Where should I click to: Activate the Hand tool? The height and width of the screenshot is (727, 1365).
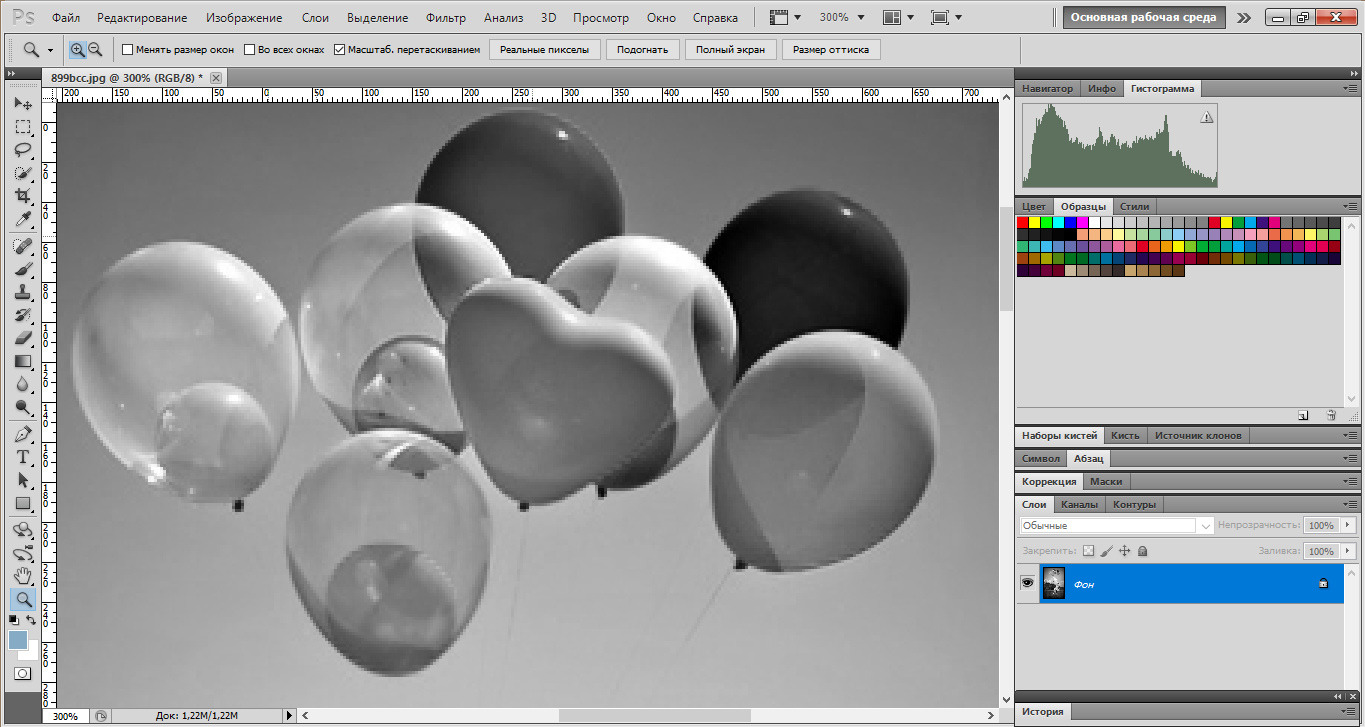(23, 576)
